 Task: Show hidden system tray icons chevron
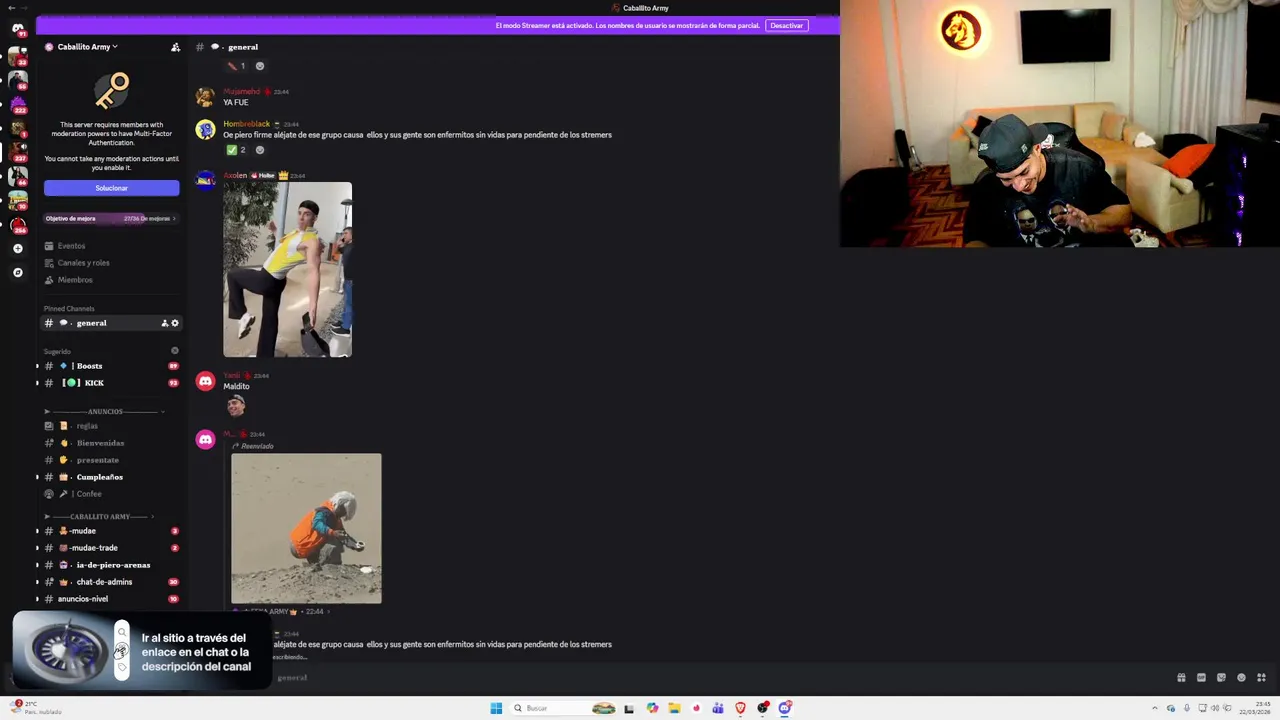[x=1154, y=708]
